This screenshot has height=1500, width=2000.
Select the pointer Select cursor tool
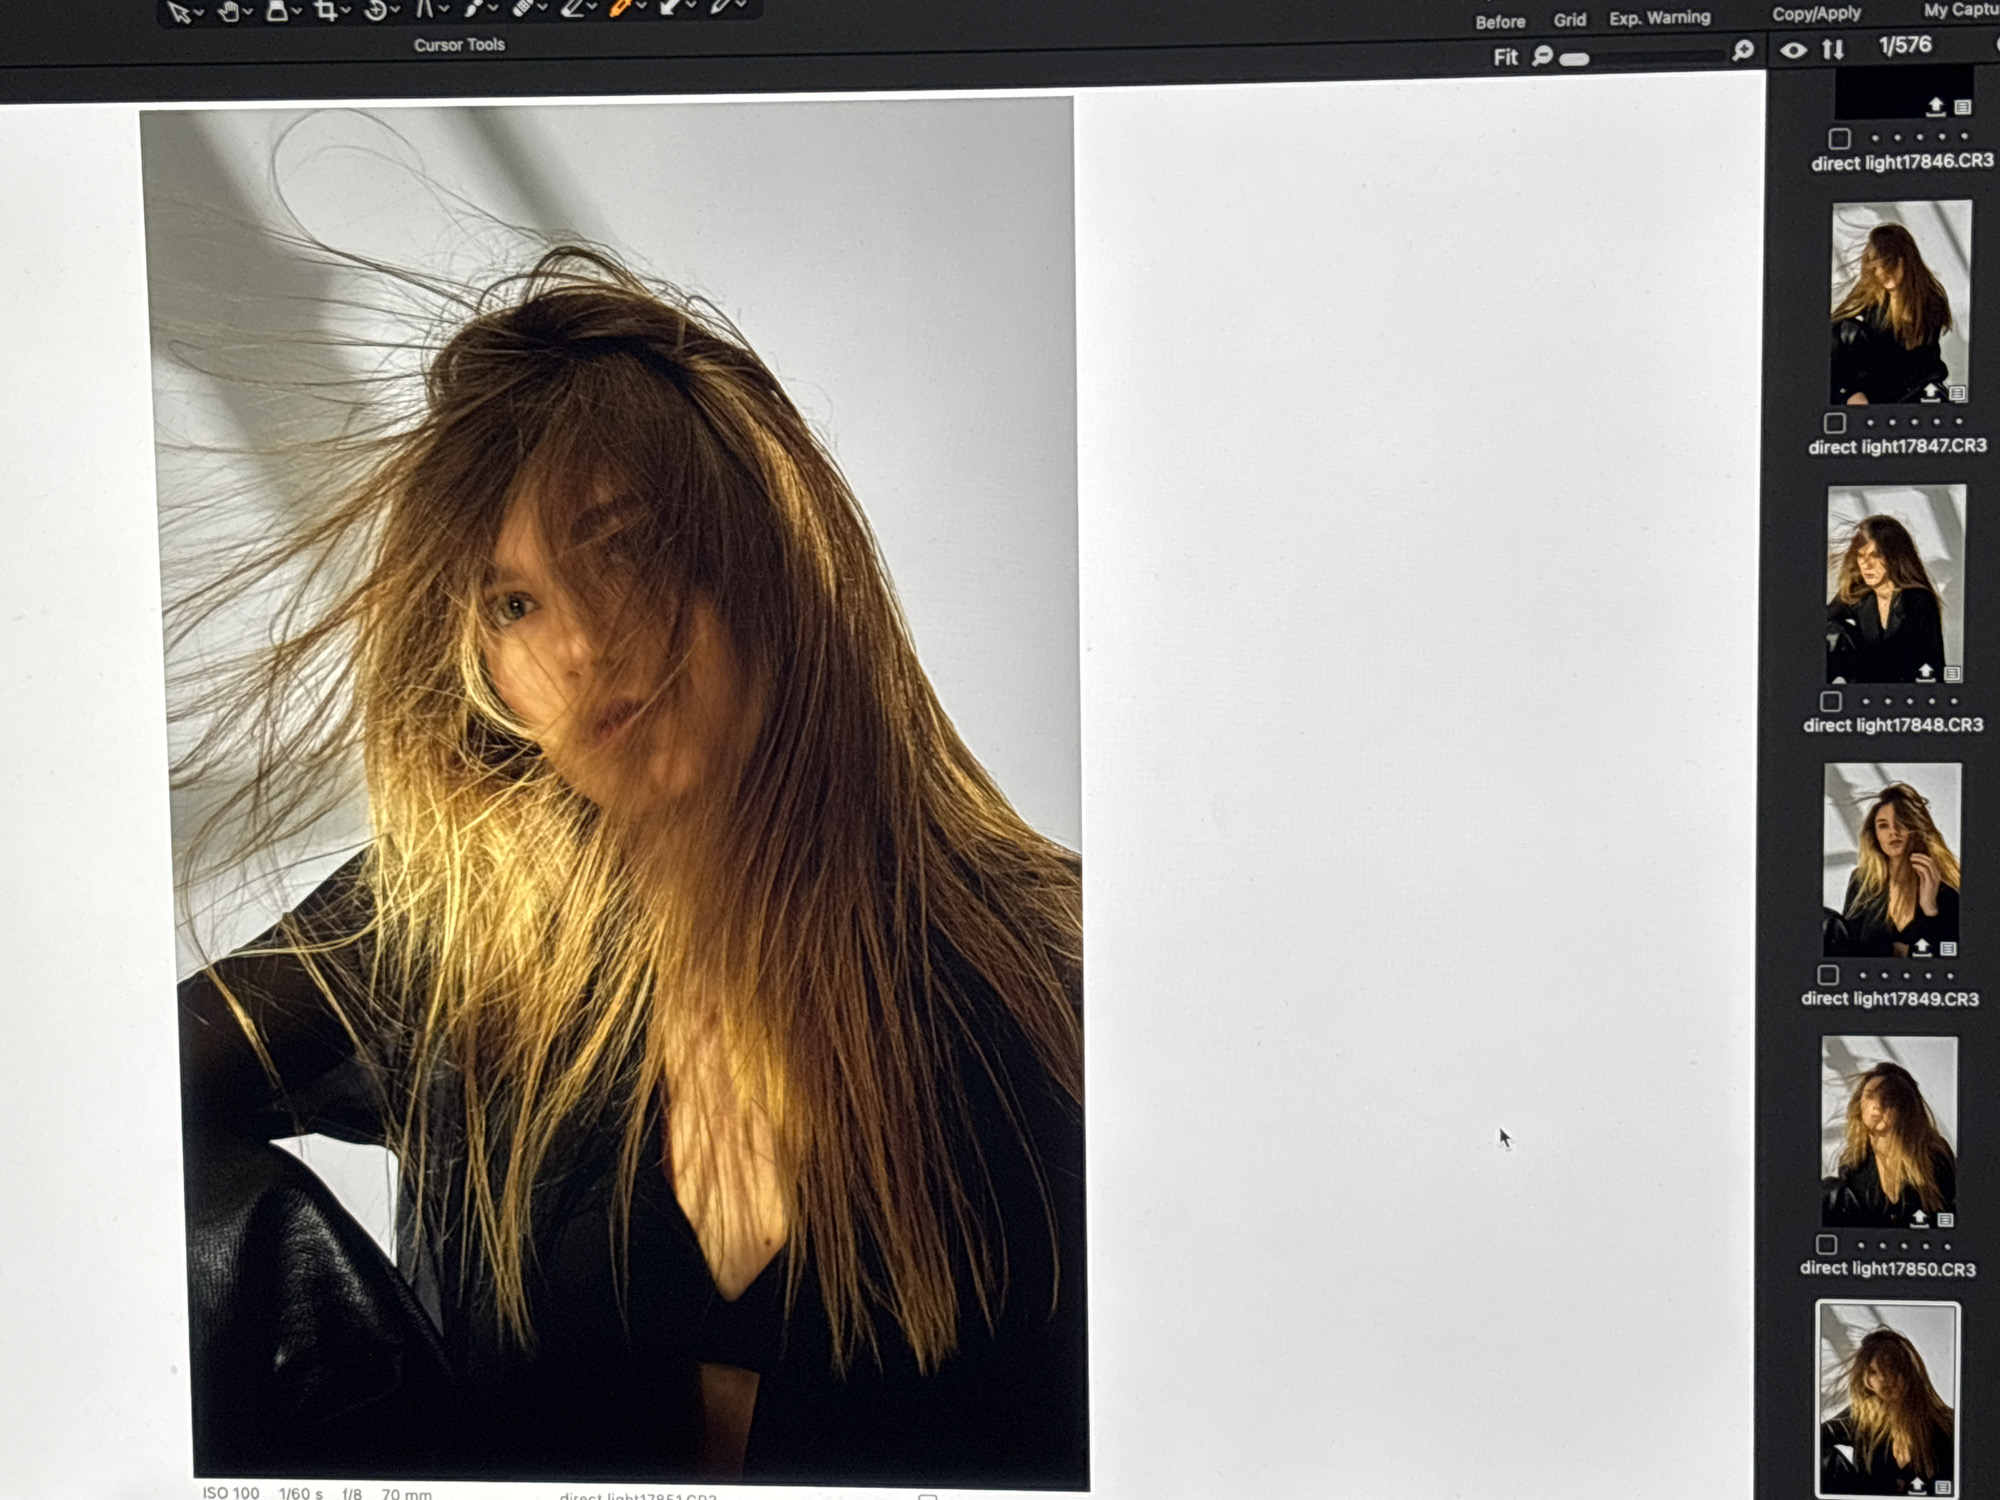[x=179, y=12]
